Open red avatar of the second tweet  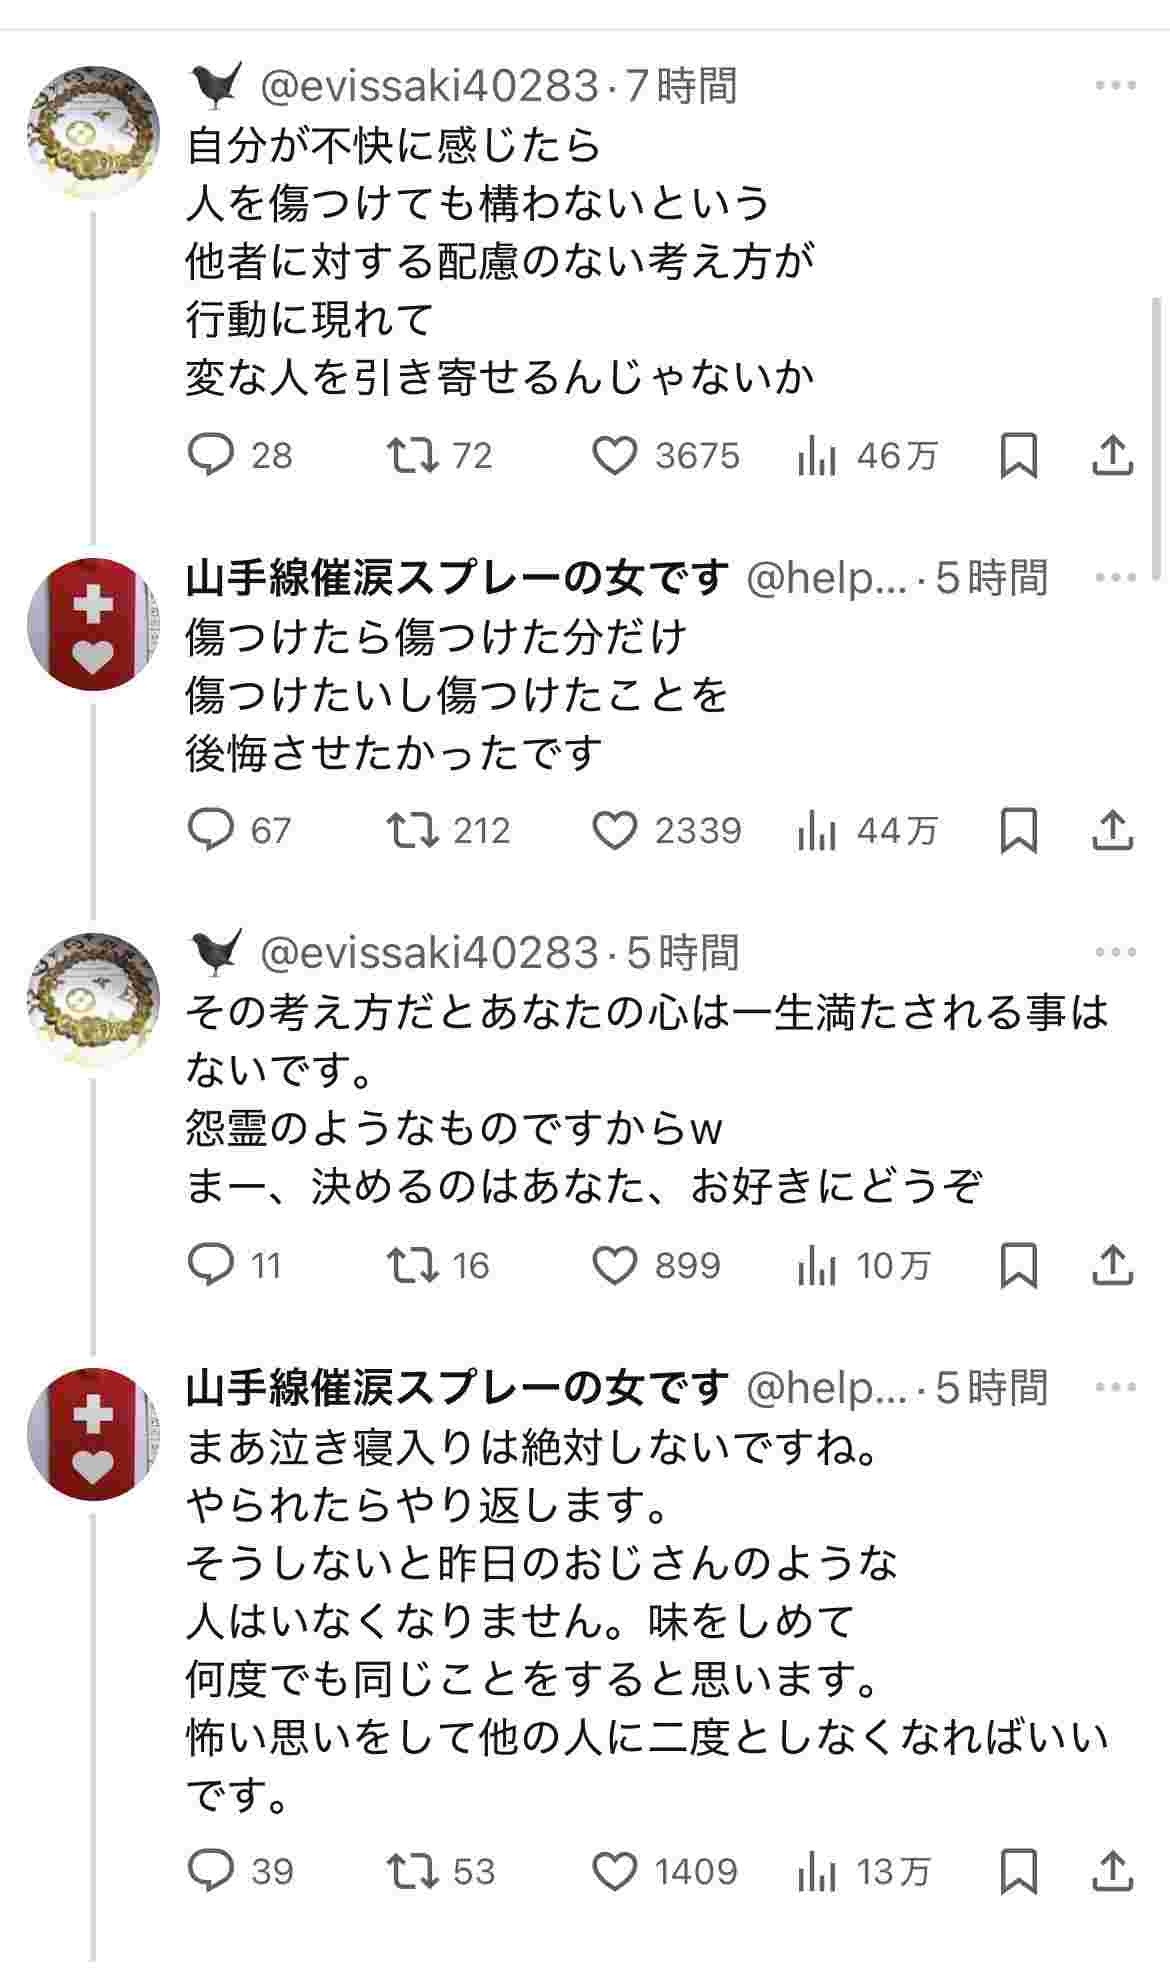[x=93, y=624]
